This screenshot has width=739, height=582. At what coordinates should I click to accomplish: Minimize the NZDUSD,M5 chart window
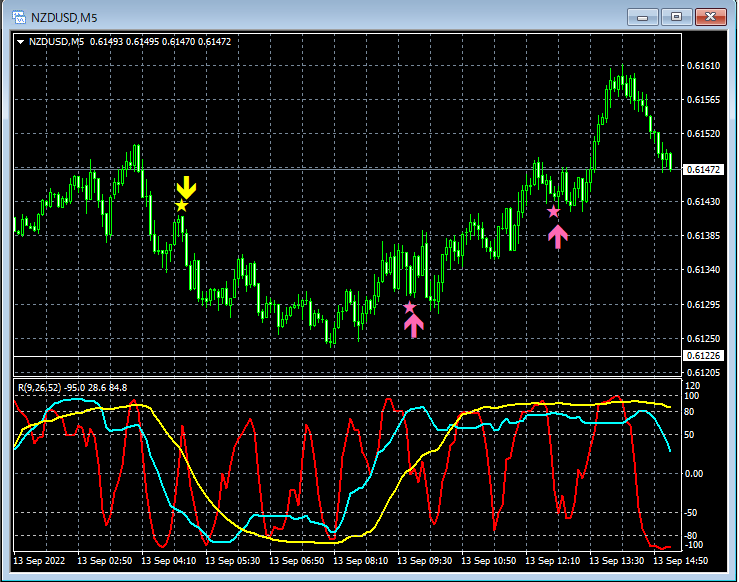(x=642, y=17)
